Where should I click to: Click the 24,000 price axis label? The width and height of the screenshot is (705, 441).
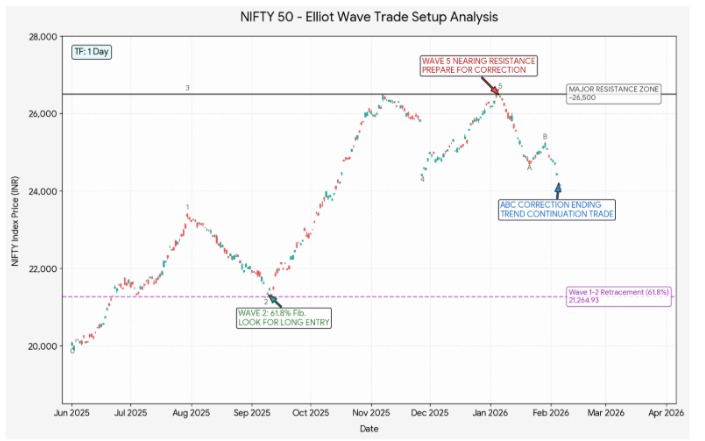click(x=41, y=191)
